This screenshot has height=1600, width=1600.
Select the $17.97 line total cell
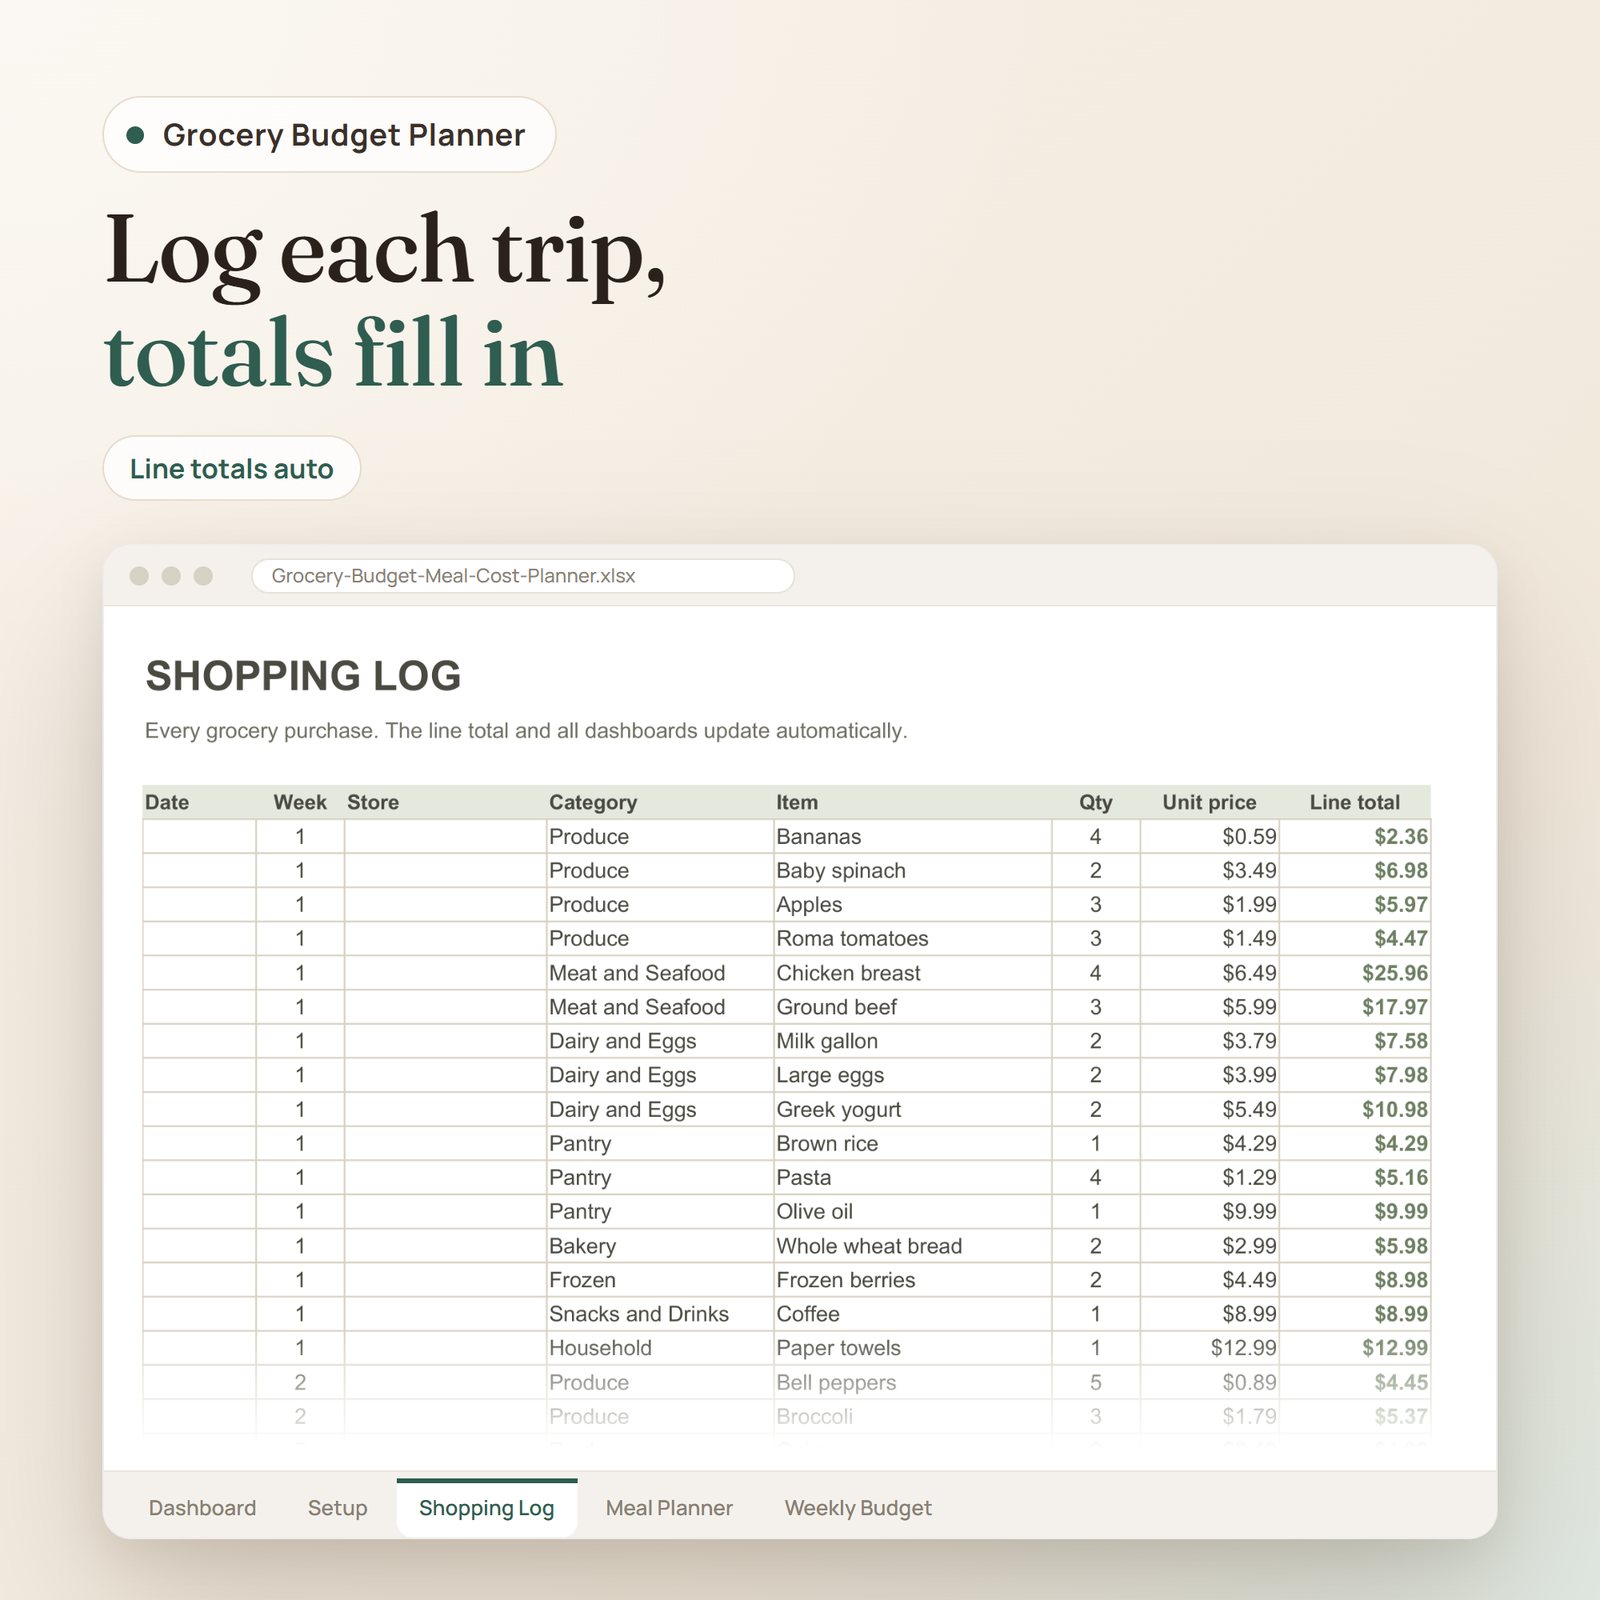[1355, 1007]
